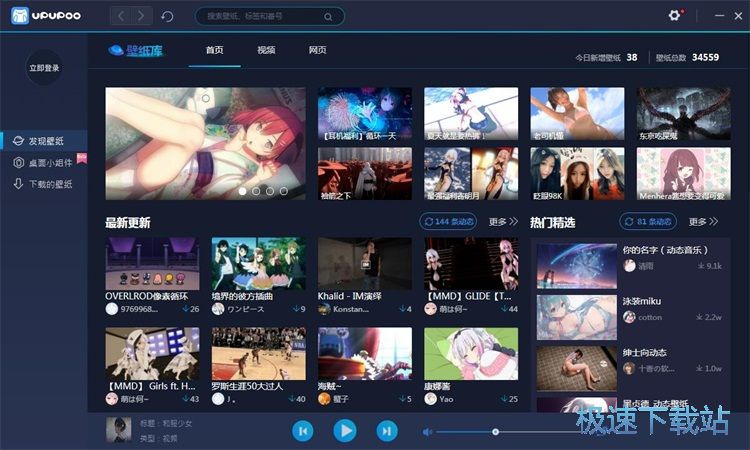Open the large red-haired anime banner
Image resolution: width=750 pixels, height=450 pixels.
tap(205, 143)
